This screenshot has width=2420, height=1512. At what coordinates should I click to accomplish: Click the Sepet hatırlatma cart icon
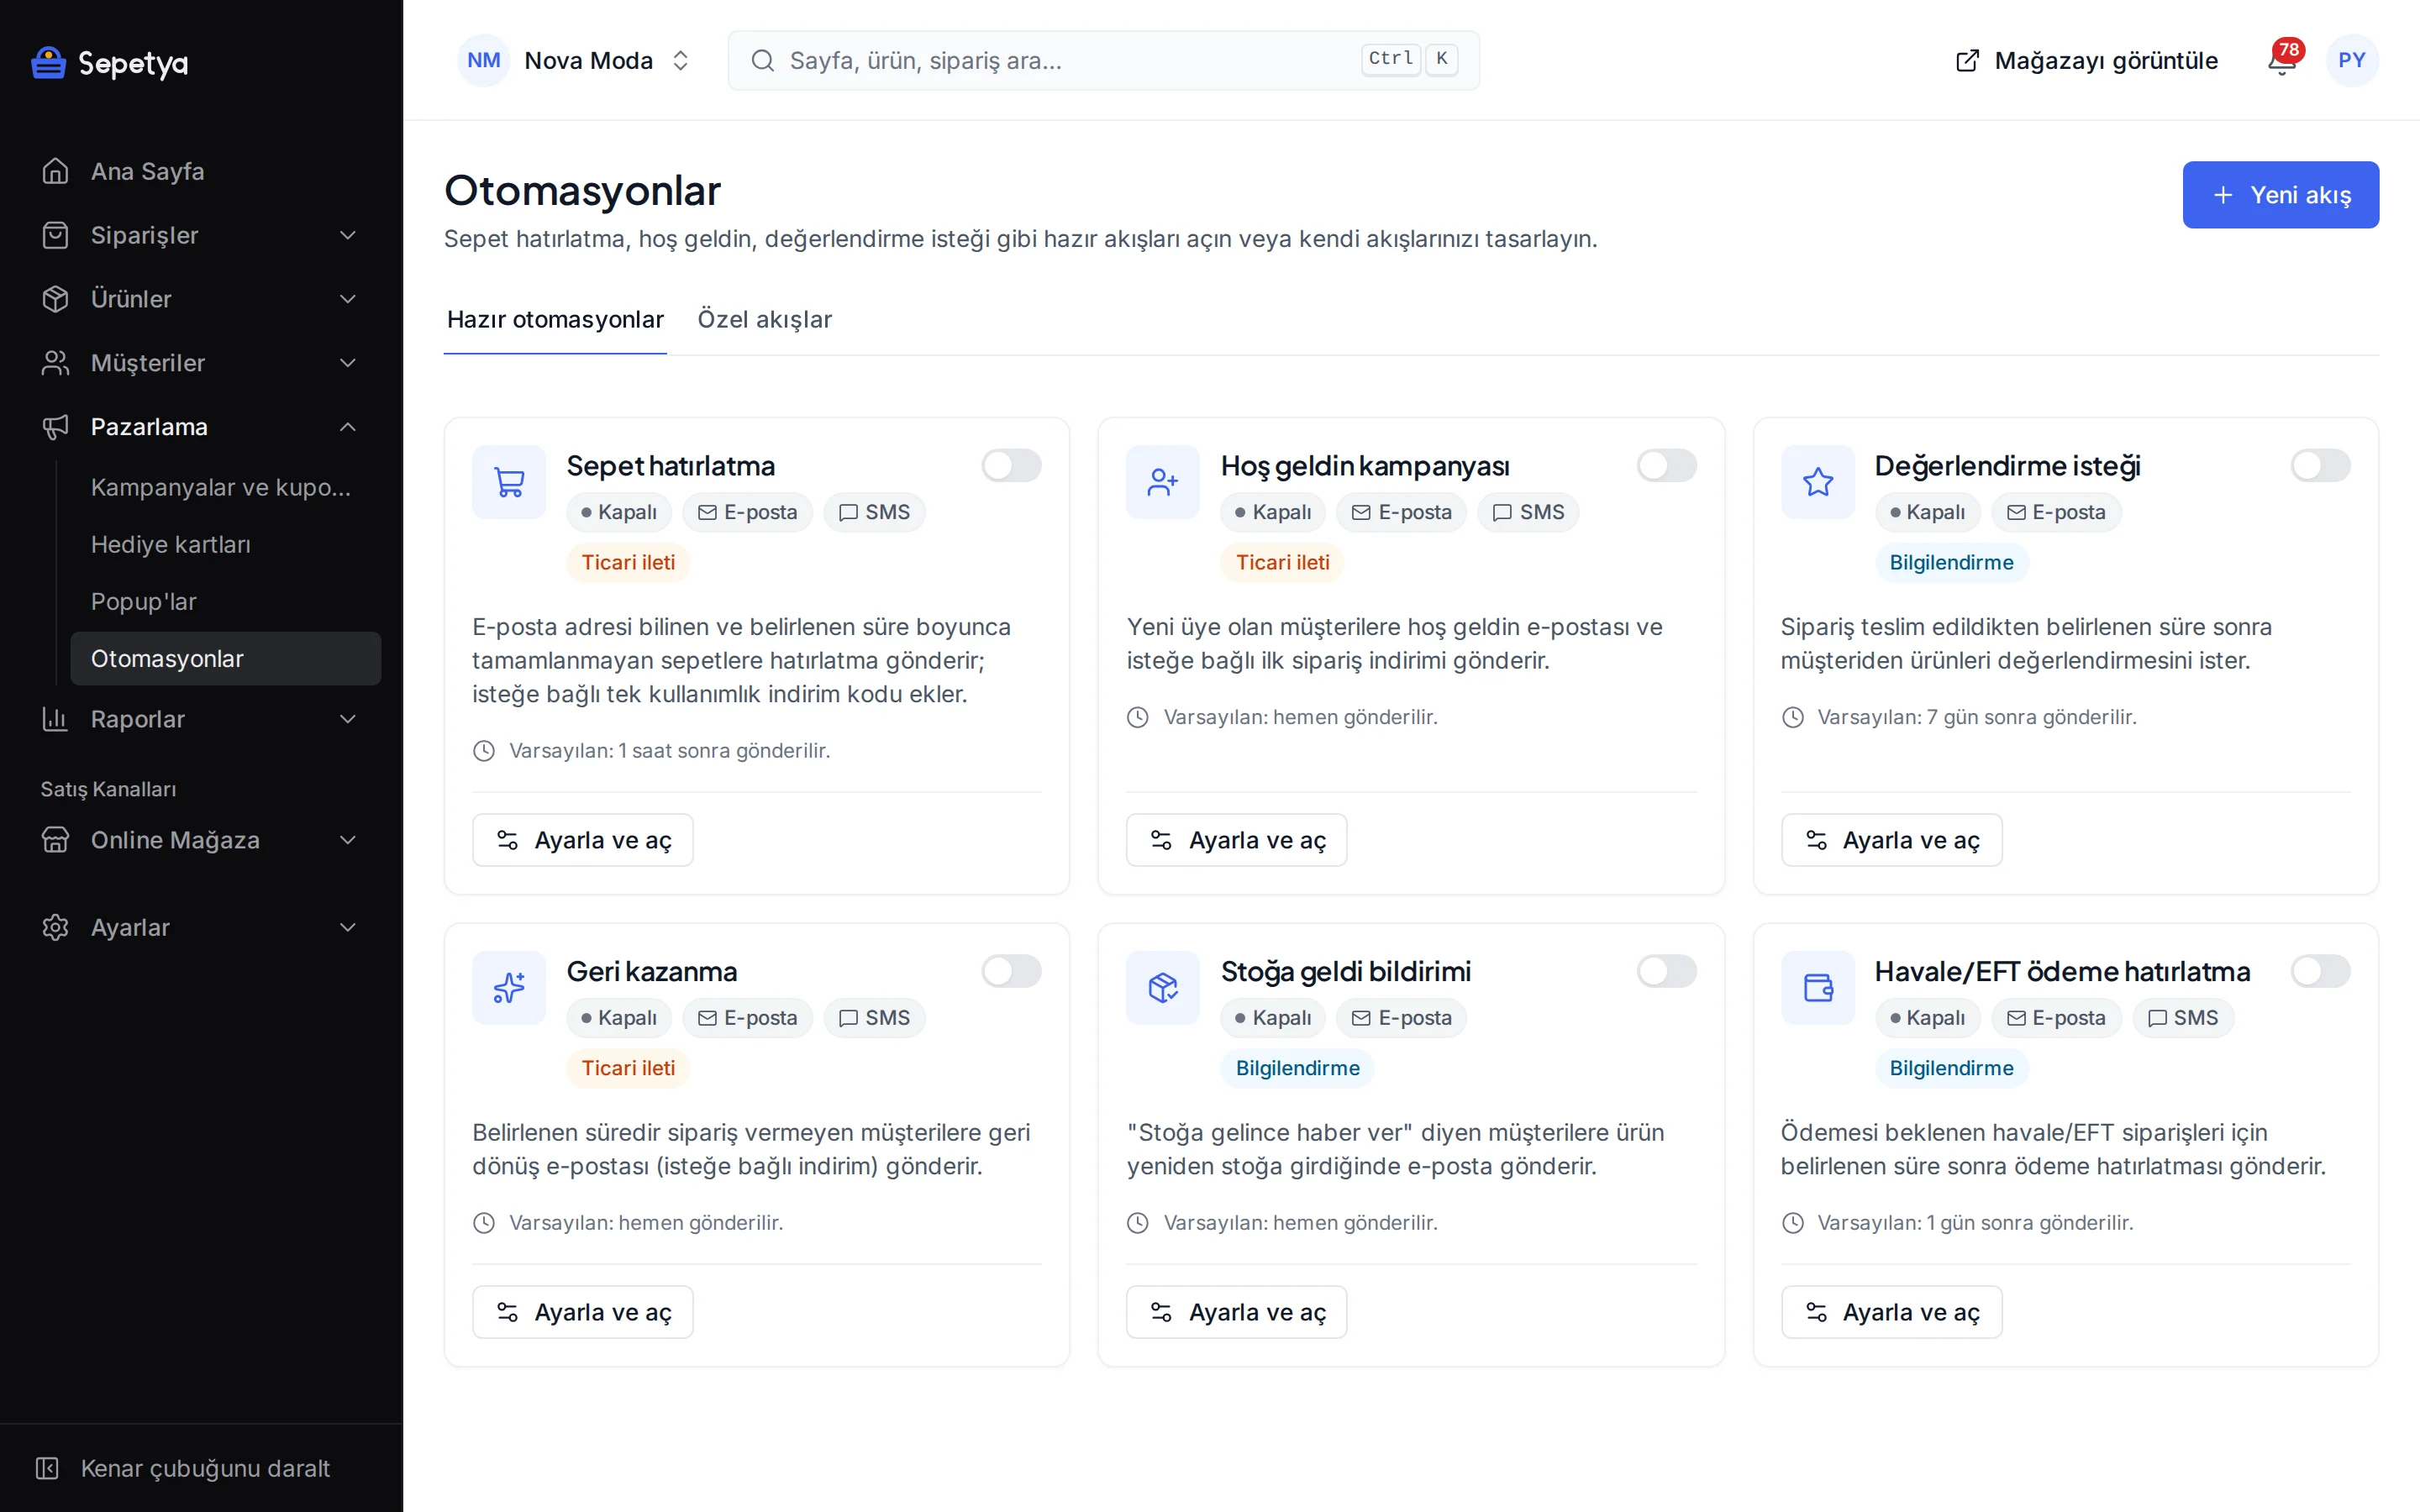(509, 482)
